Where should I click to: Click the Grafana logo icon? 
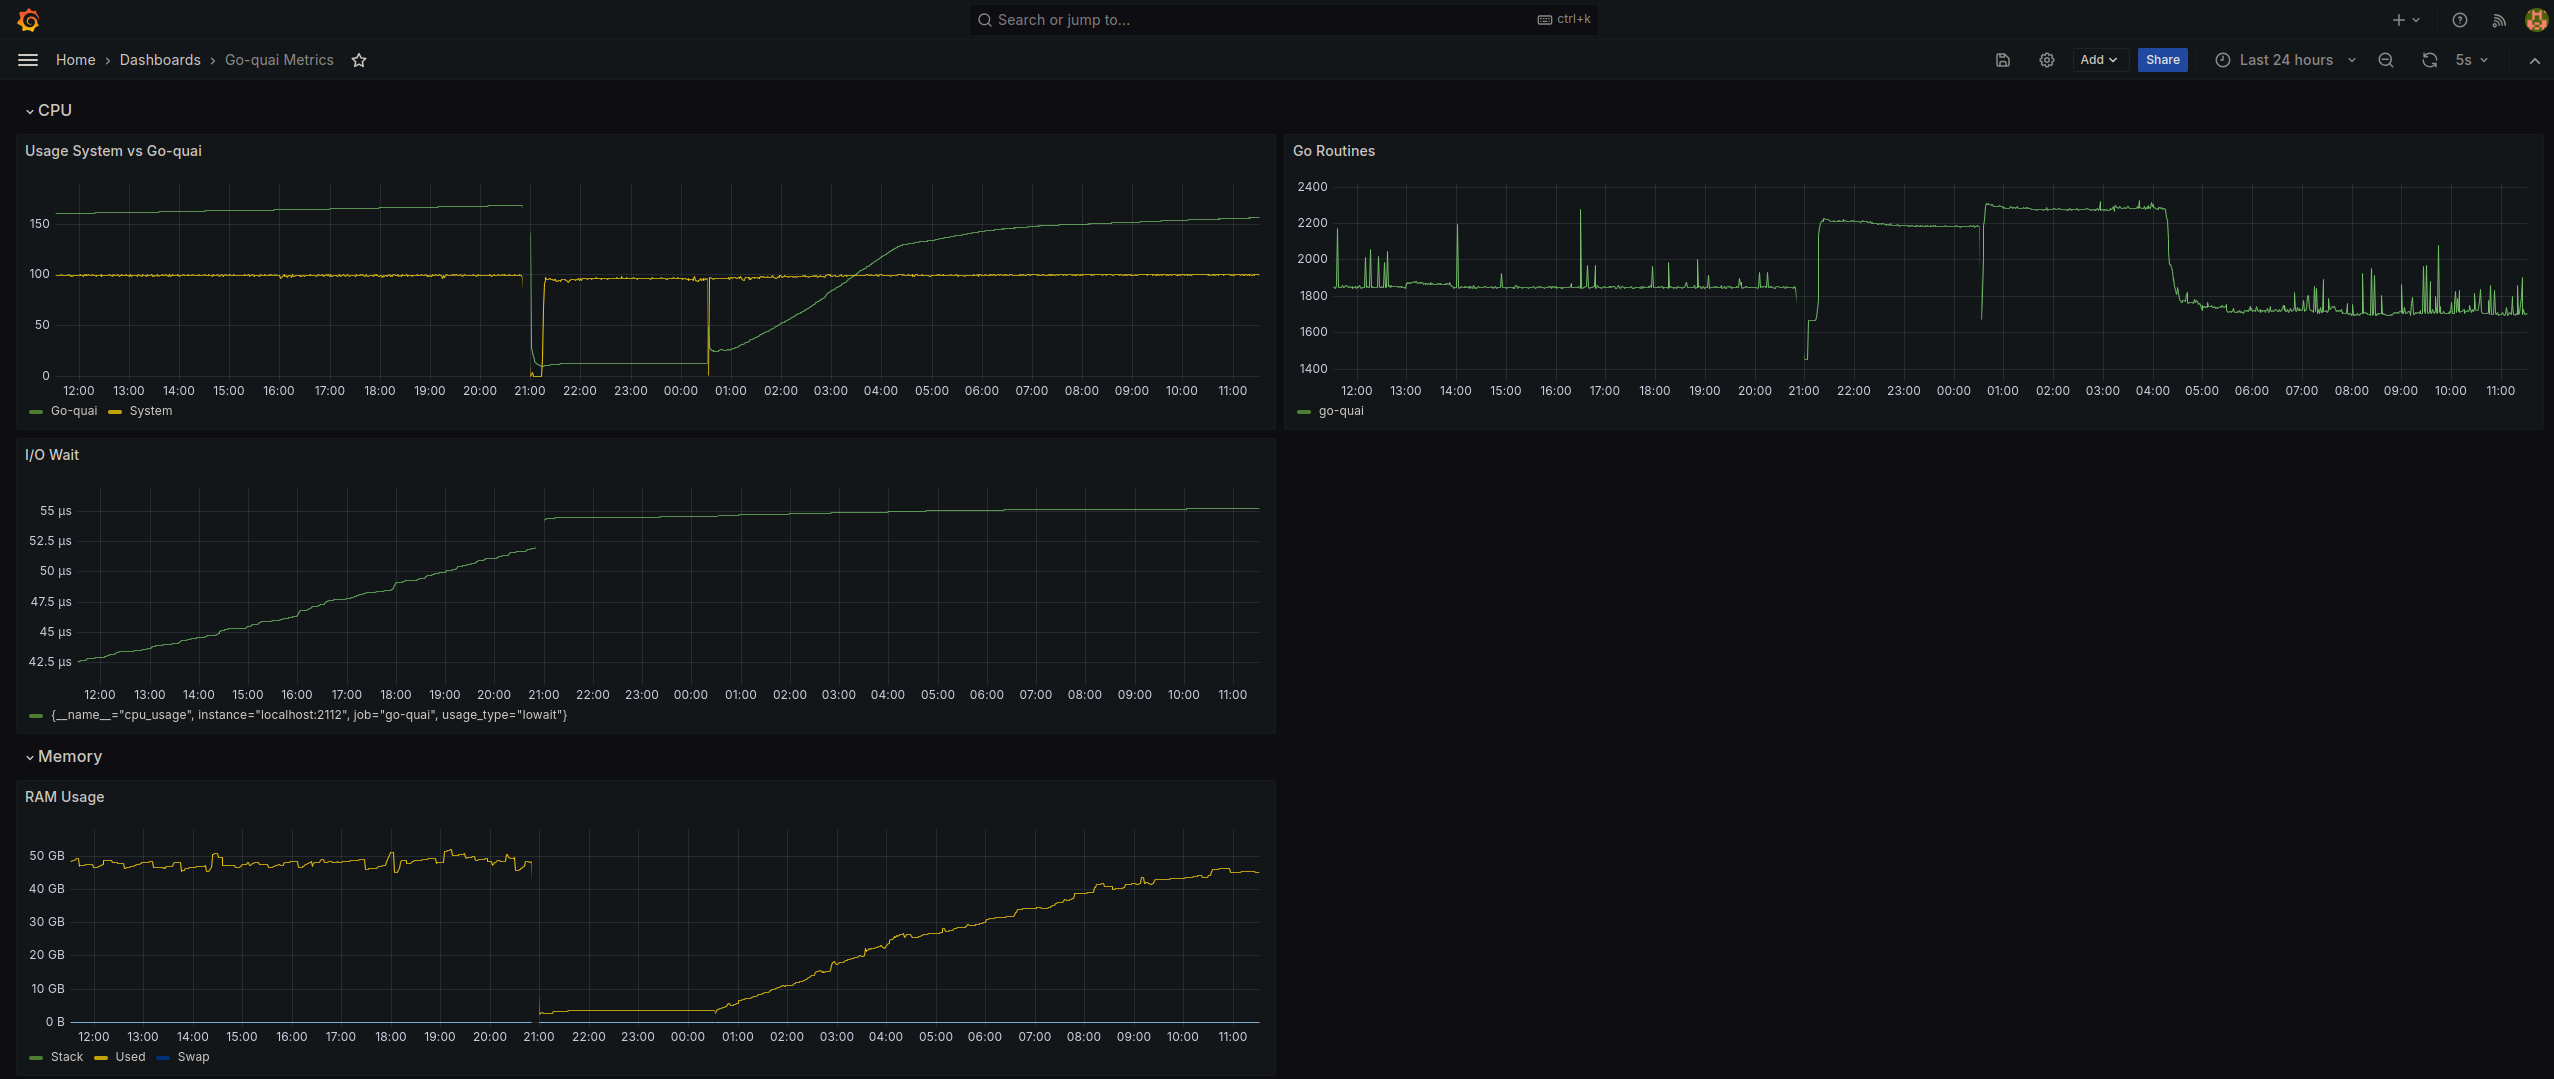(x=28, y=20)
